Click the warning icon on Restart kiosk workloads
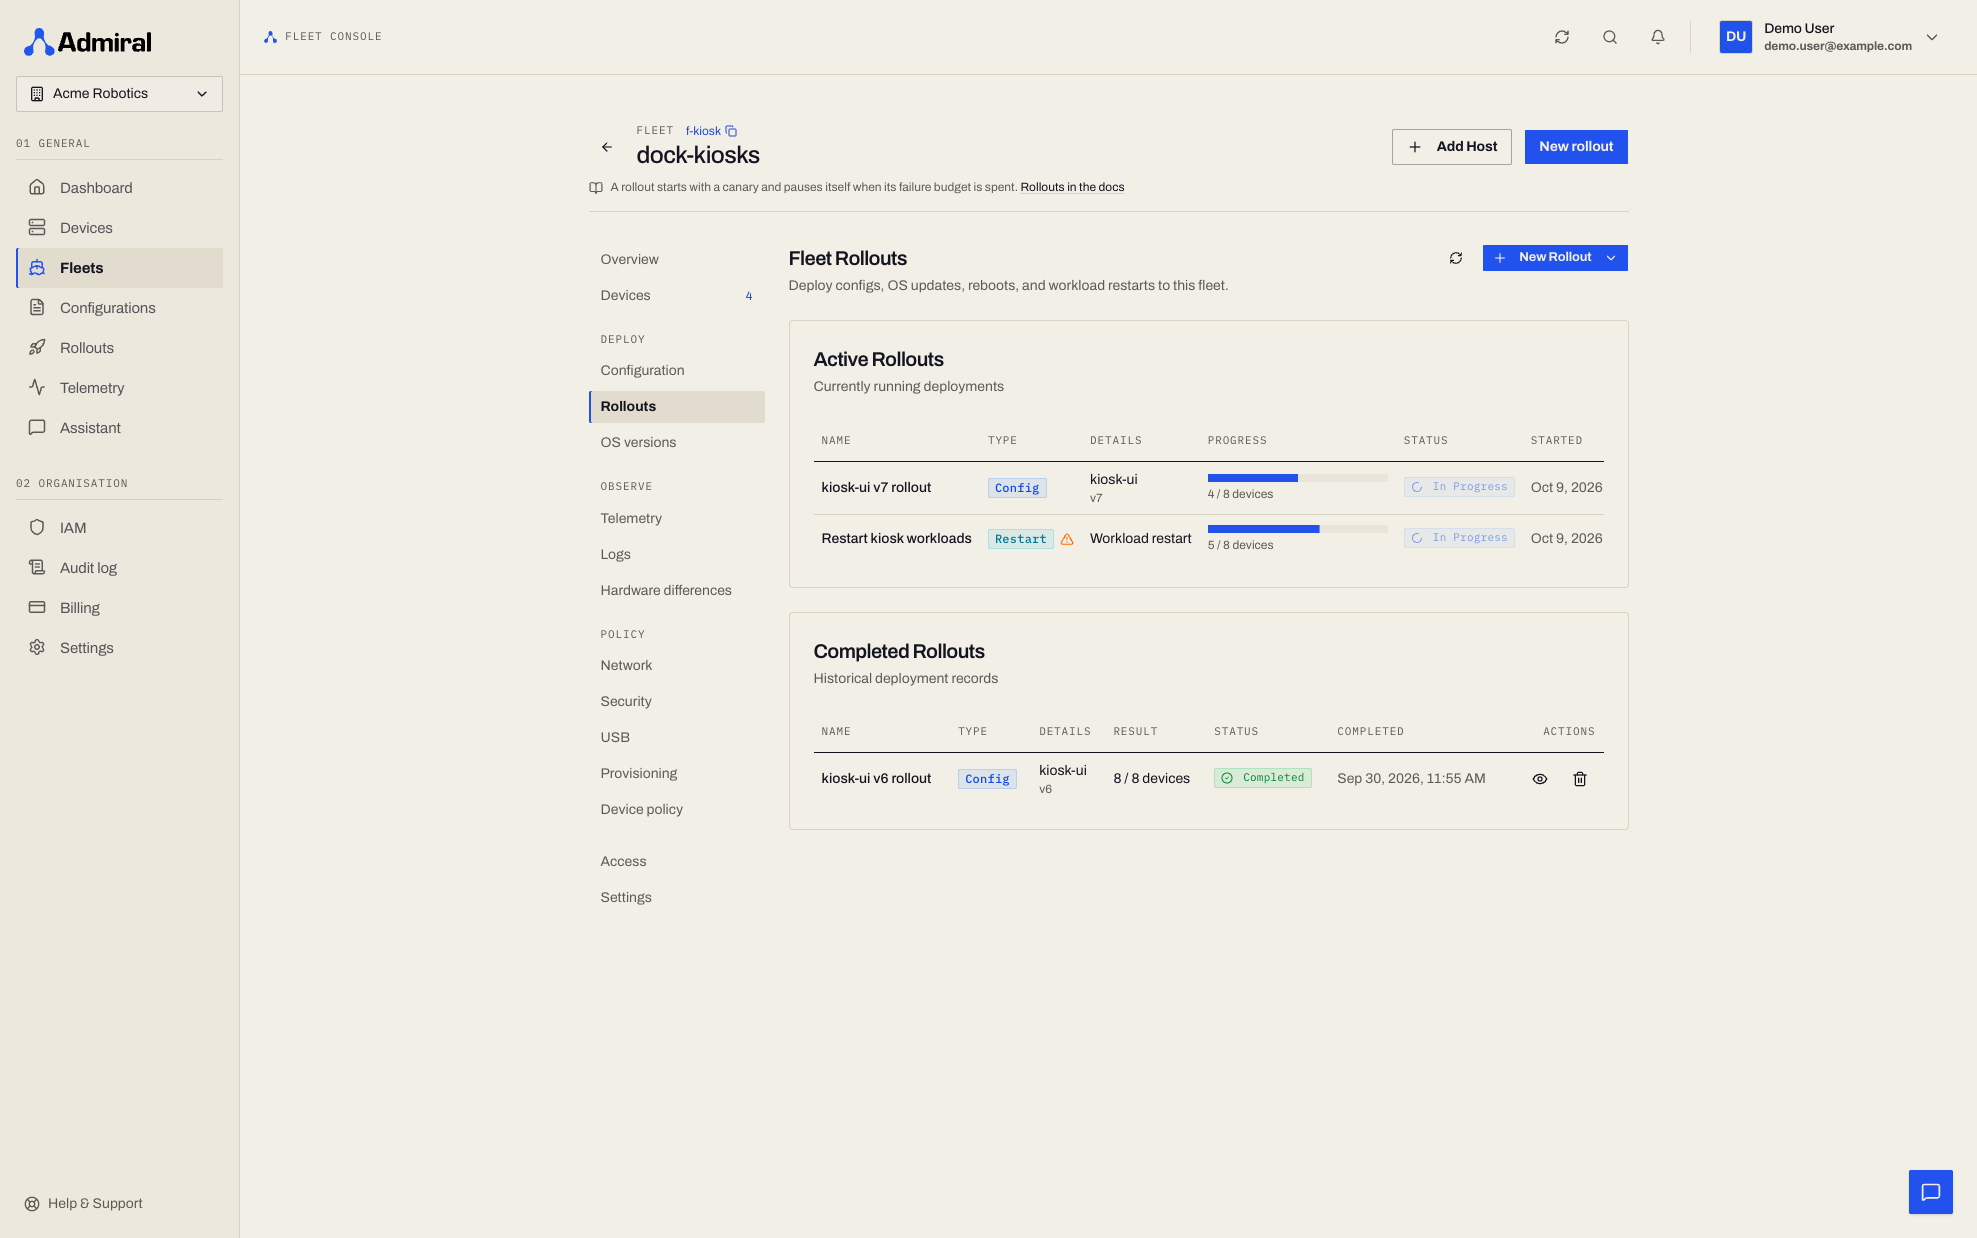 [x=1067, y=539]
